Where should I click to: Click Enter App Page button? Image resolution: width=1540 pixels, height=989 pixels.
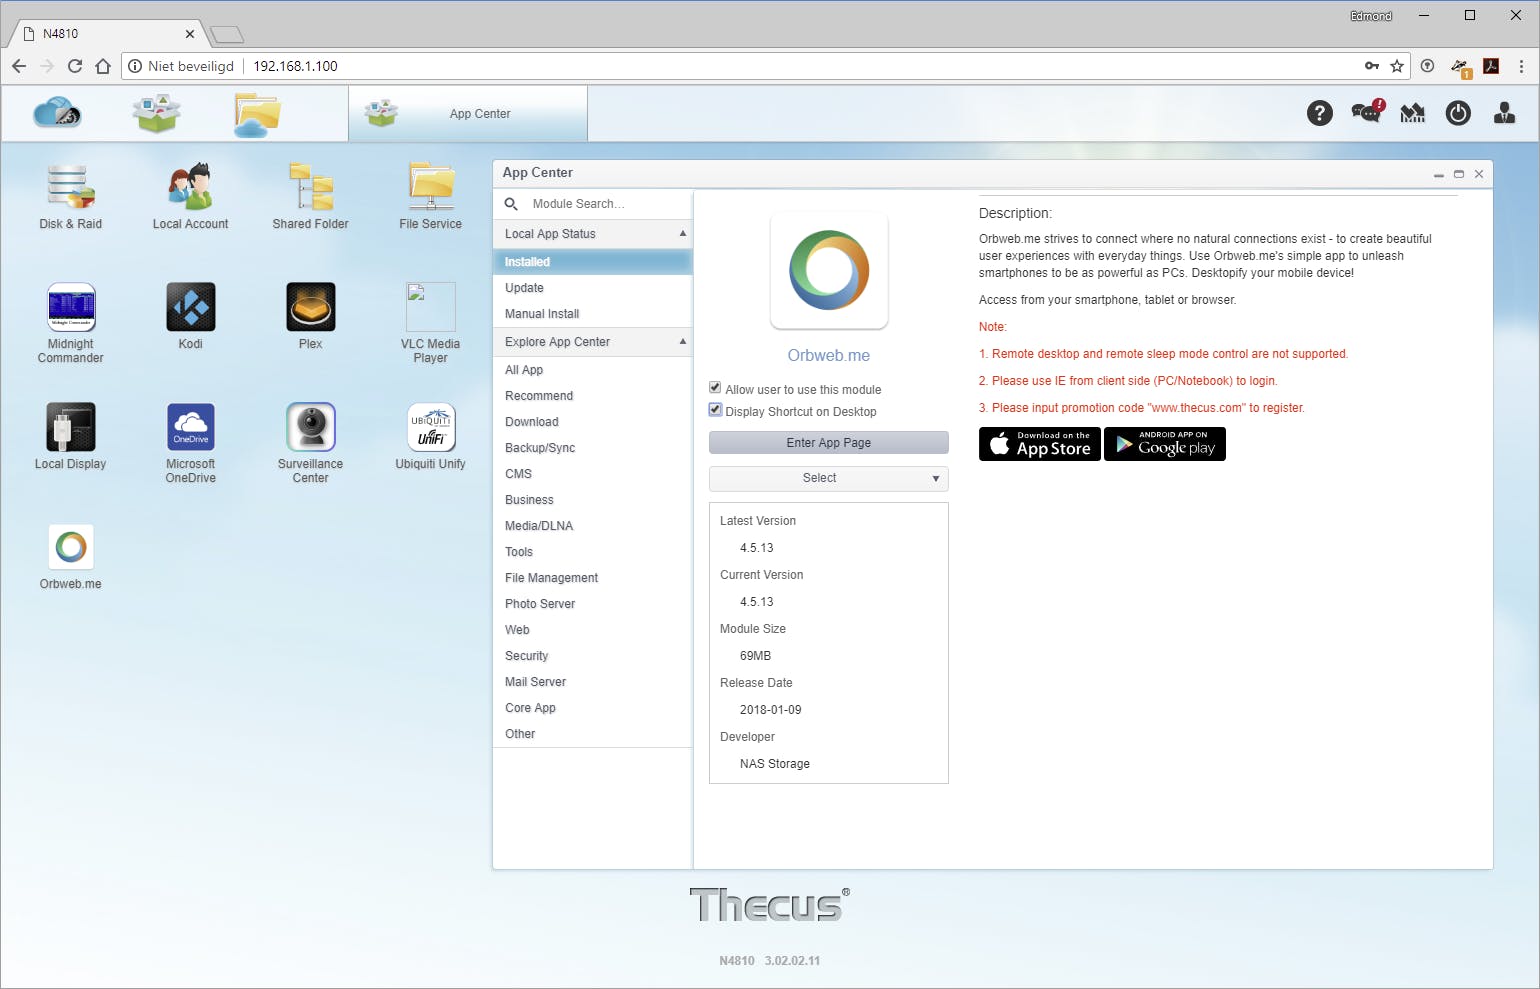pyautogui.click(x=828, y=443)
